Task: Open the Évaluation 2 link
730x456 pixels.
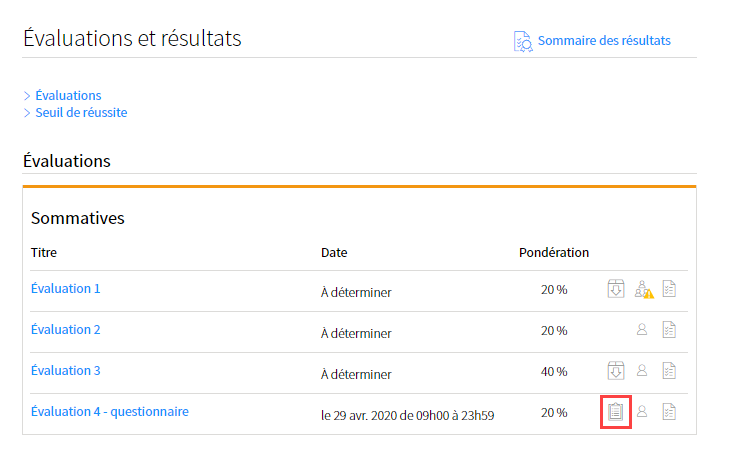Action: 66,330
